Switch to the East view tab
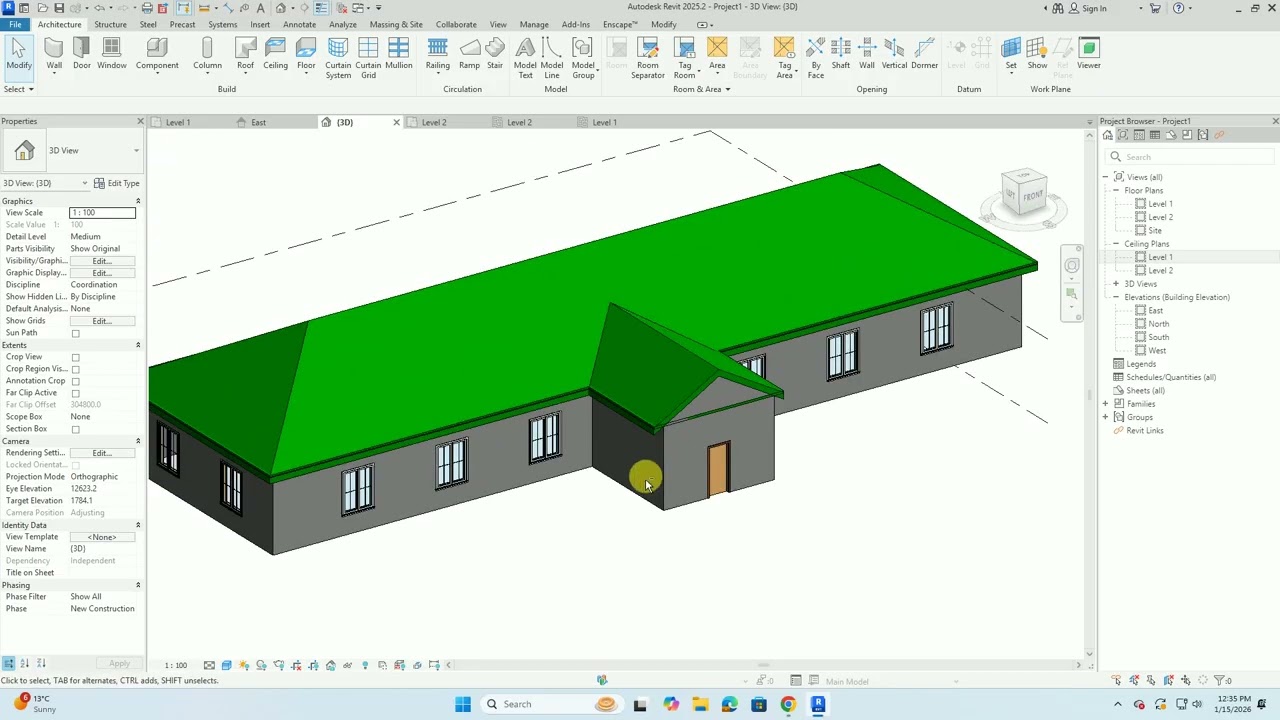The width and height of the screenshot is (1280, 720). coord(258,122)
